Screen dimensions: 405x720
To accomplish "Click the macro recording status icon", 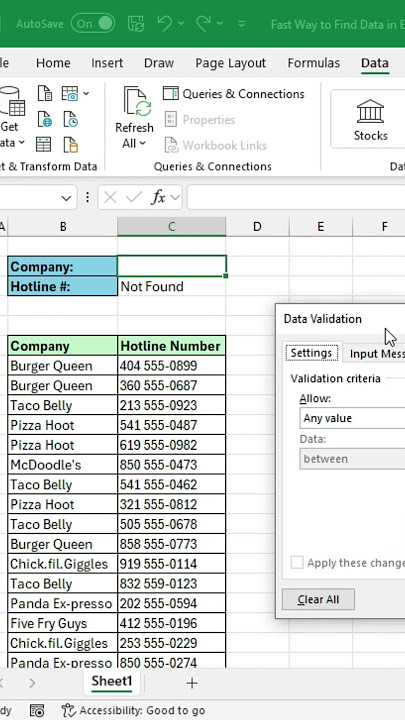I will (x=37, y=710).
